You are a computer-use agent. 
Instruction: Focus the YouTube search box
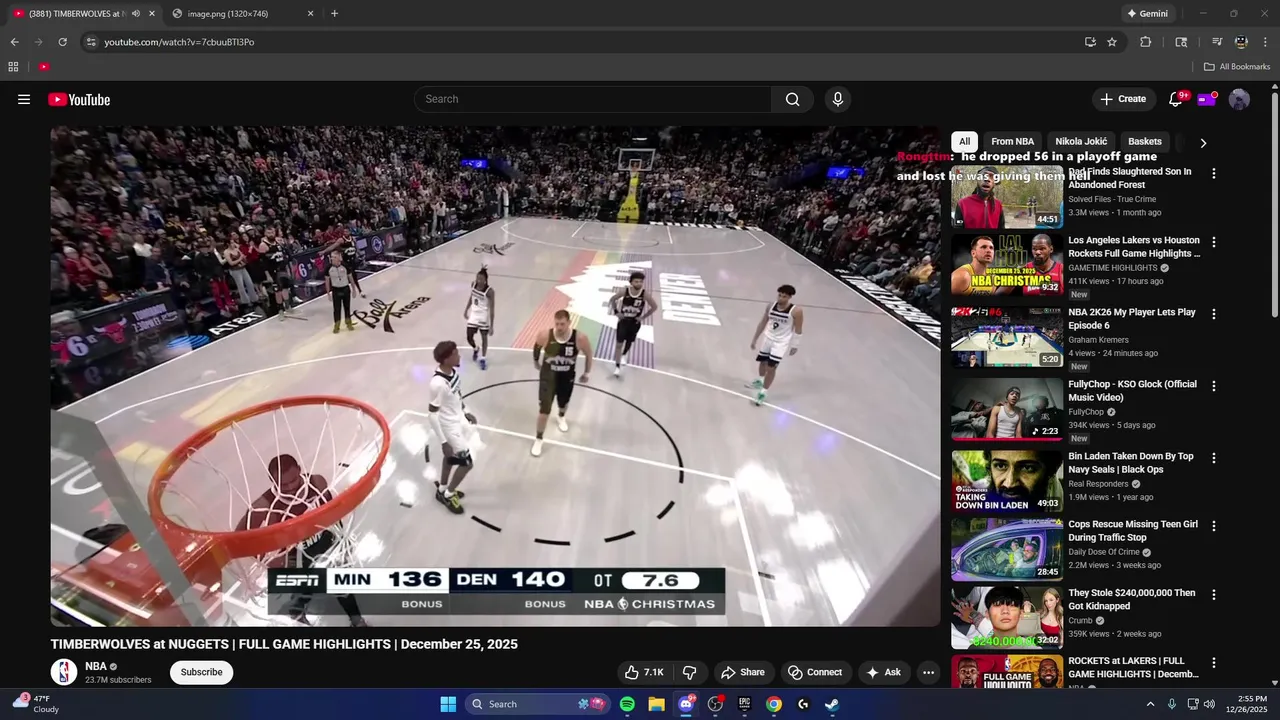pos(592,99)
